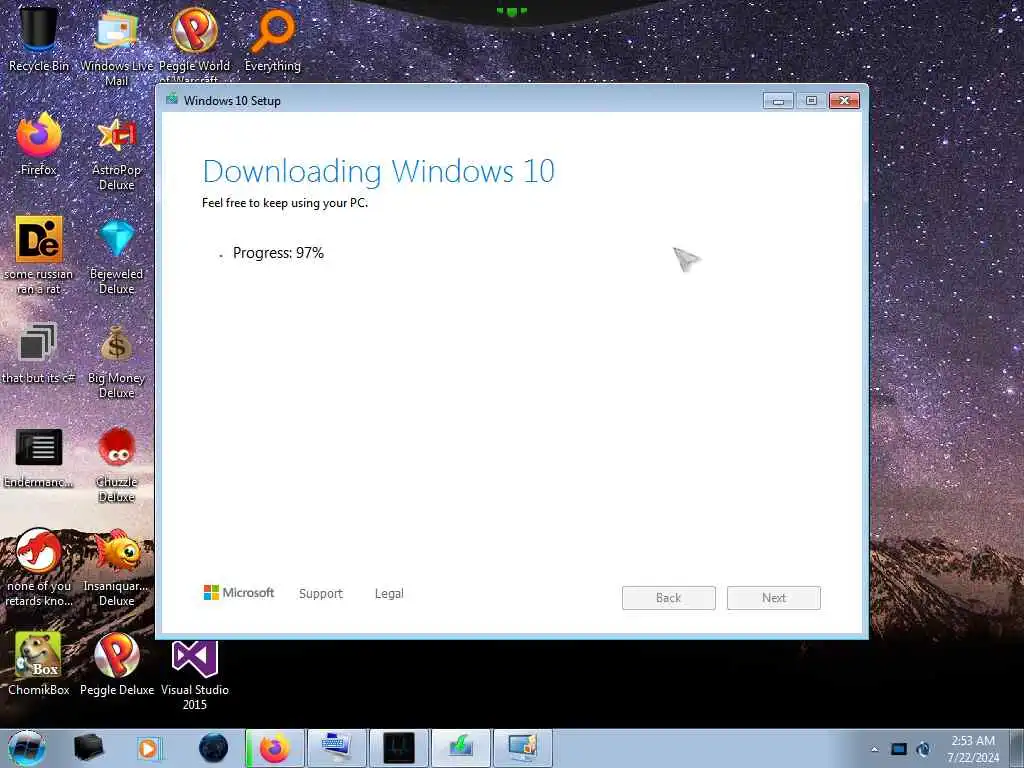The height and width of the screenshot is (768, 1024).
Task: Select Peggle World of Warcraft icon
Action: coord(194,43)
